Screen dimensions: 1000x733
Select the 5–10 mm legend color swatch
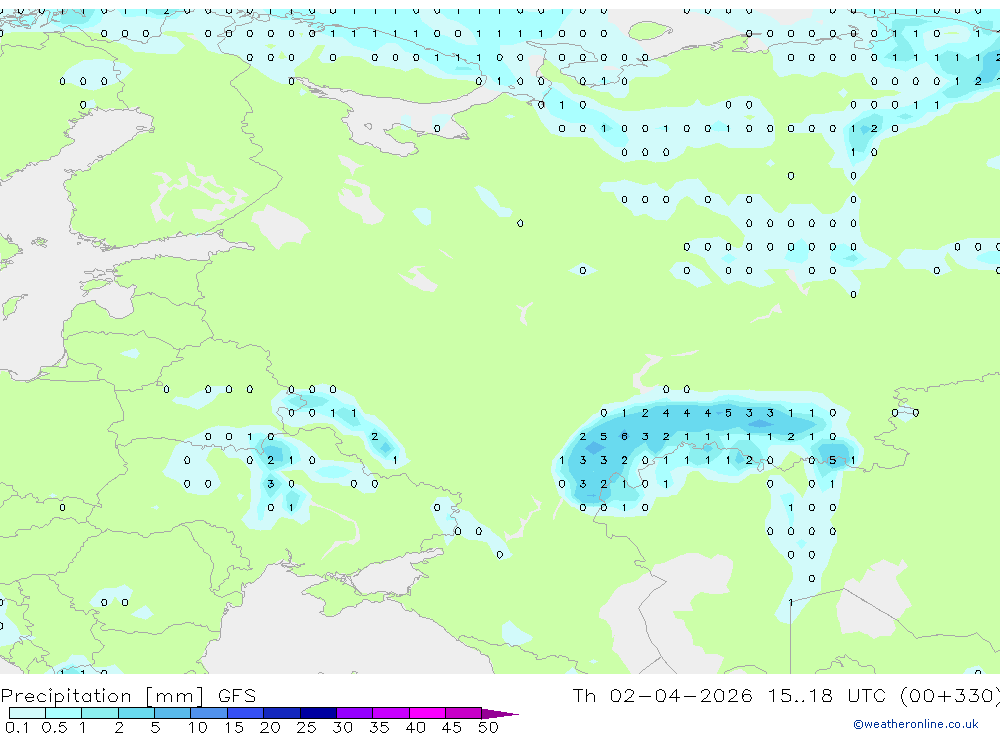172,713
